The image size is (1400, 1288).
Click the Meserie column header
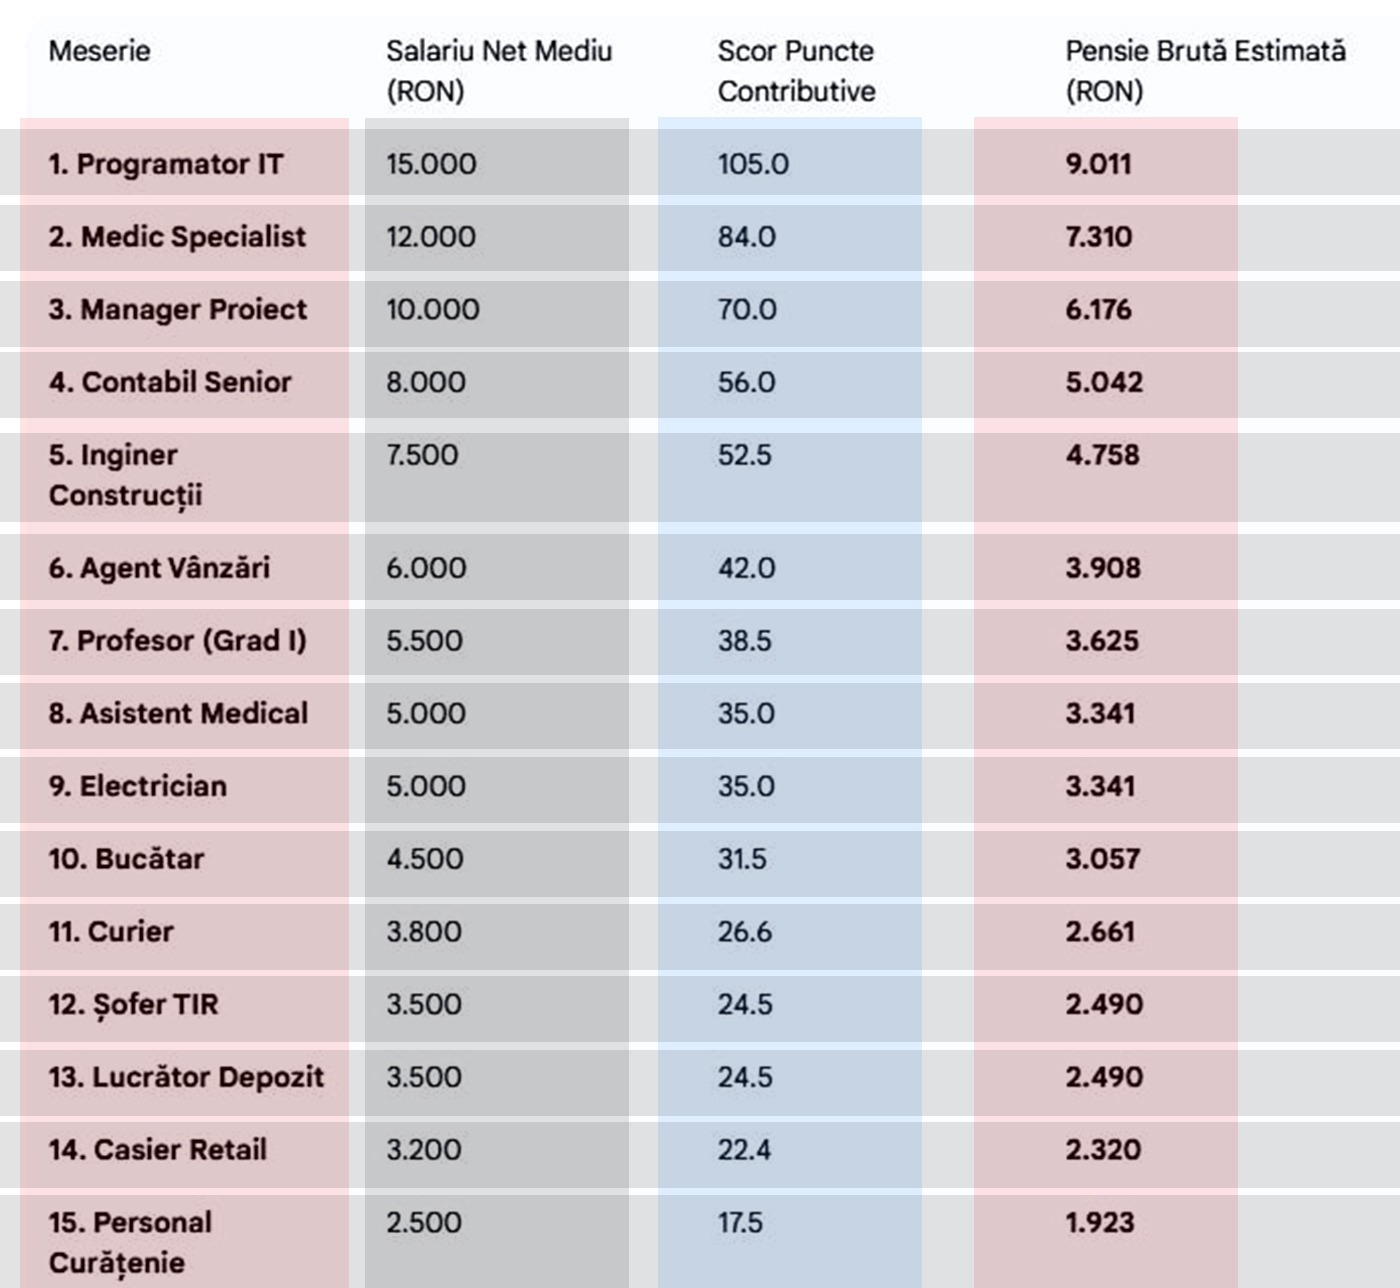(x=99, y=51)
